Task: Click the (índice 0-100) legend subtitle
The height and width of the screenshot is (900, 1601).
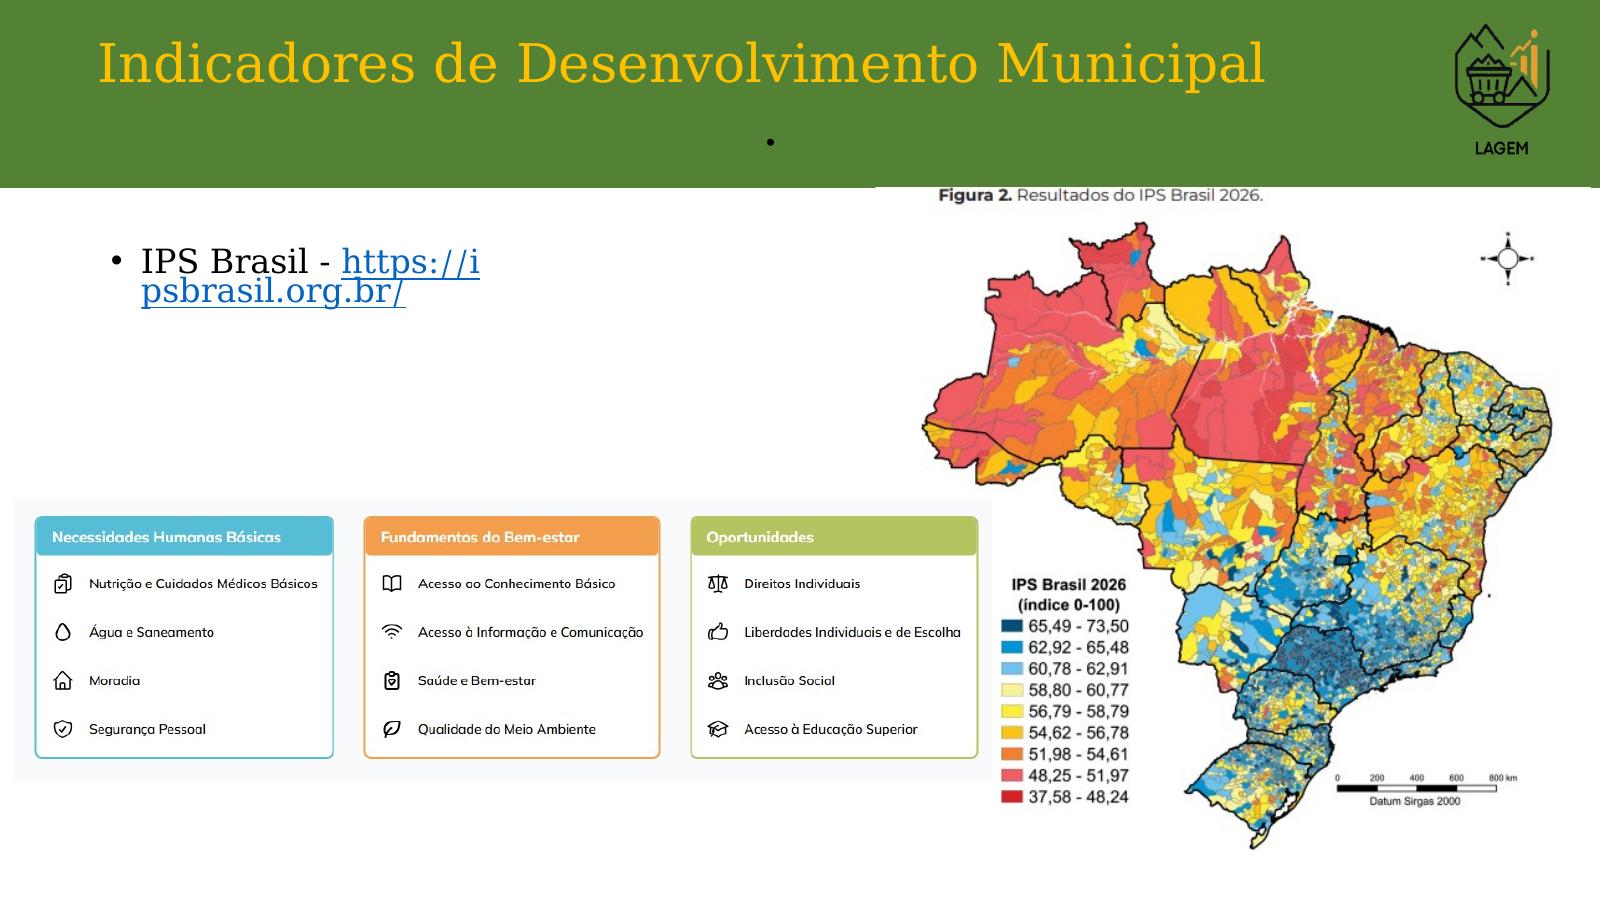Action: tap(1068, 605)
